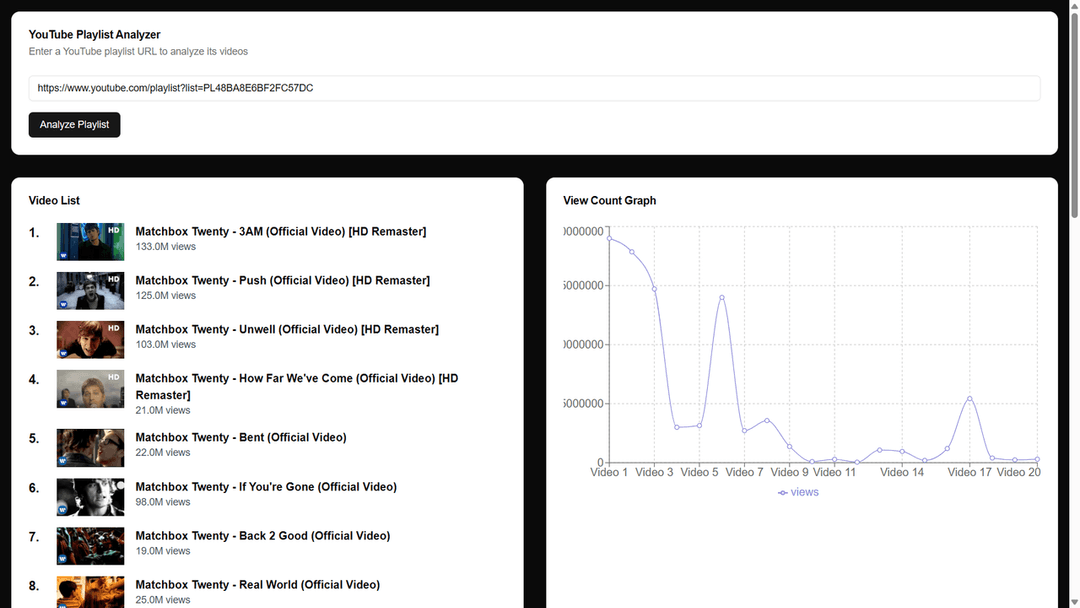
Task: Open the Real World video thumbnail
Action: coord(90,592)
